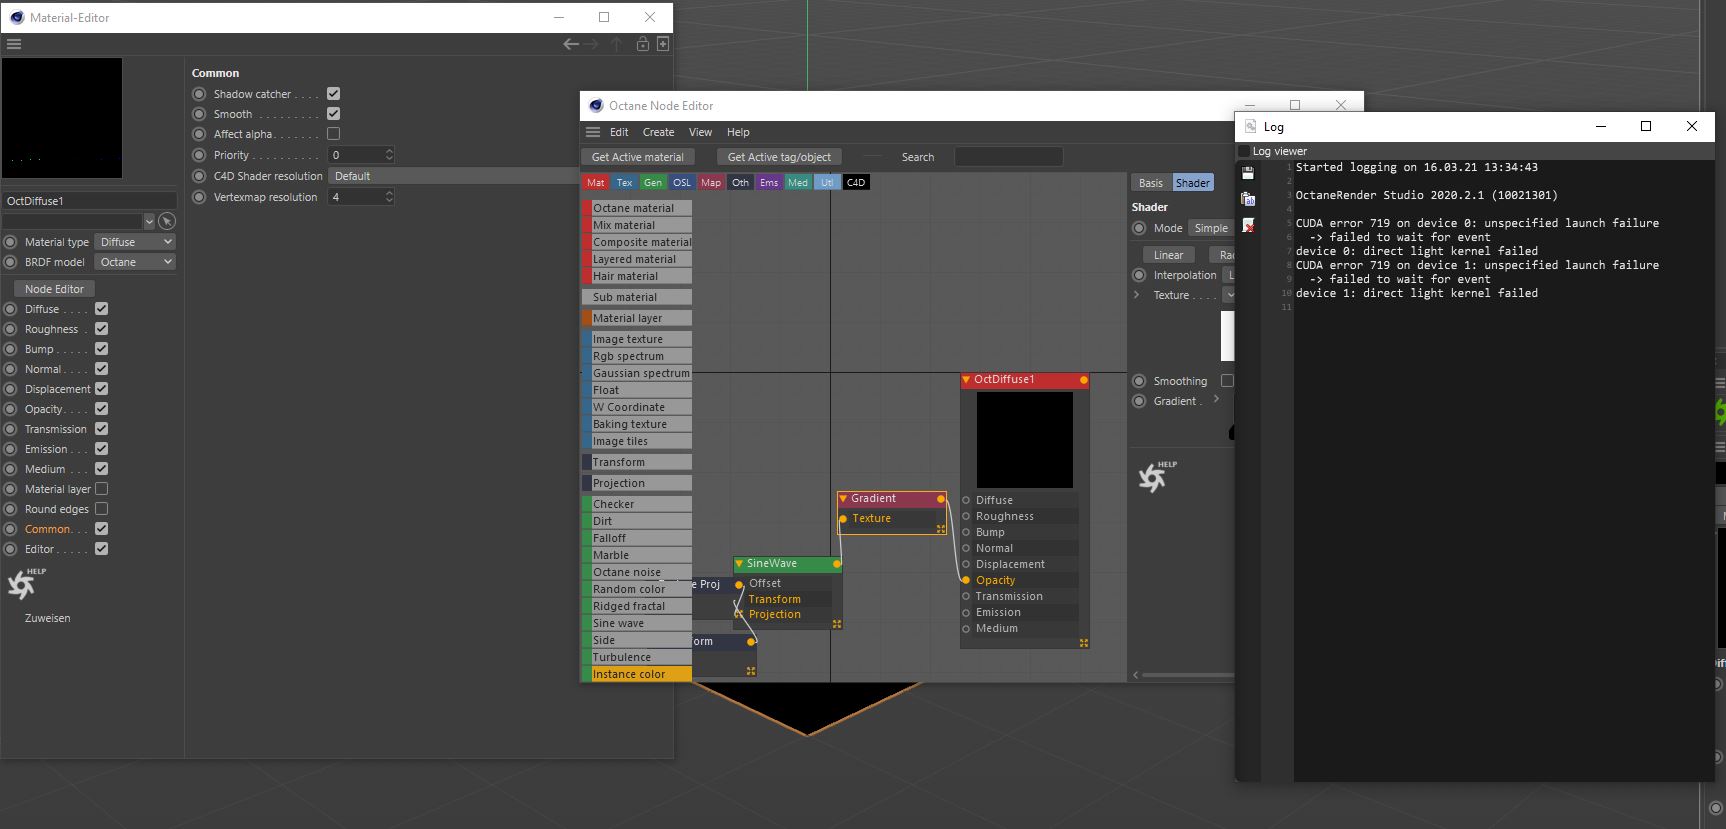1726x829 pixels.
Task: Click the Shadow catcher animation dot
Action: click(199, 94)
